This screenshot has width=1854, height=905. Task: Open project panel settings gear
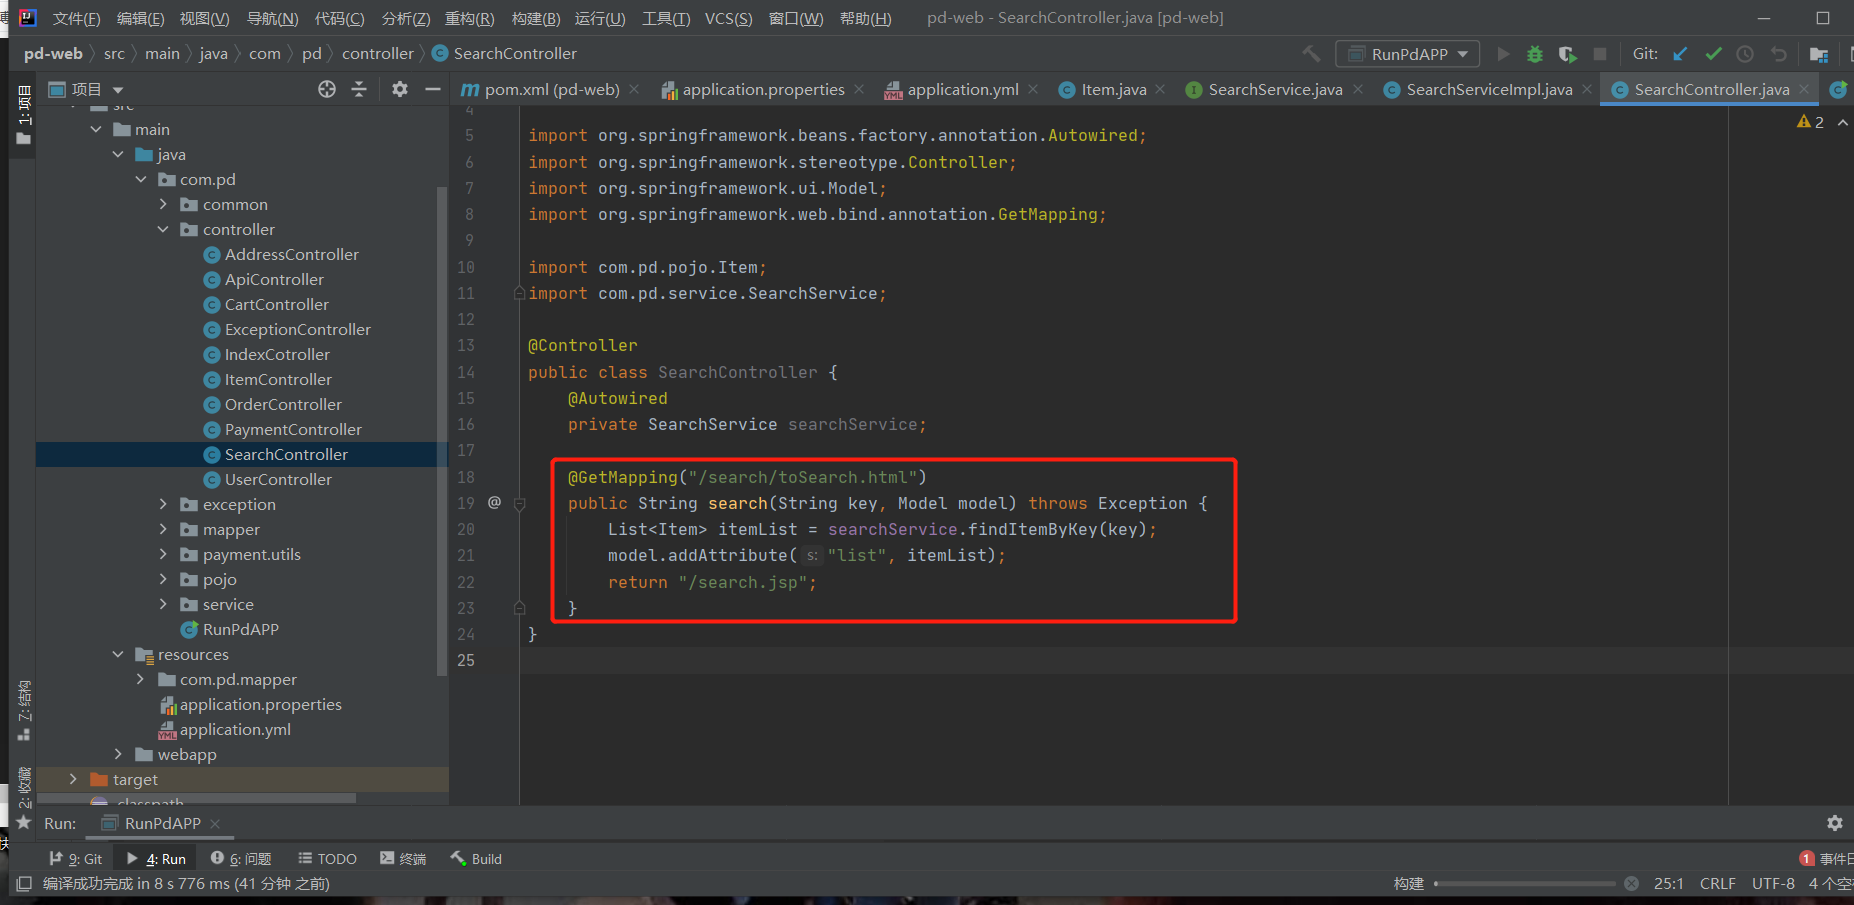coord(400,89)
